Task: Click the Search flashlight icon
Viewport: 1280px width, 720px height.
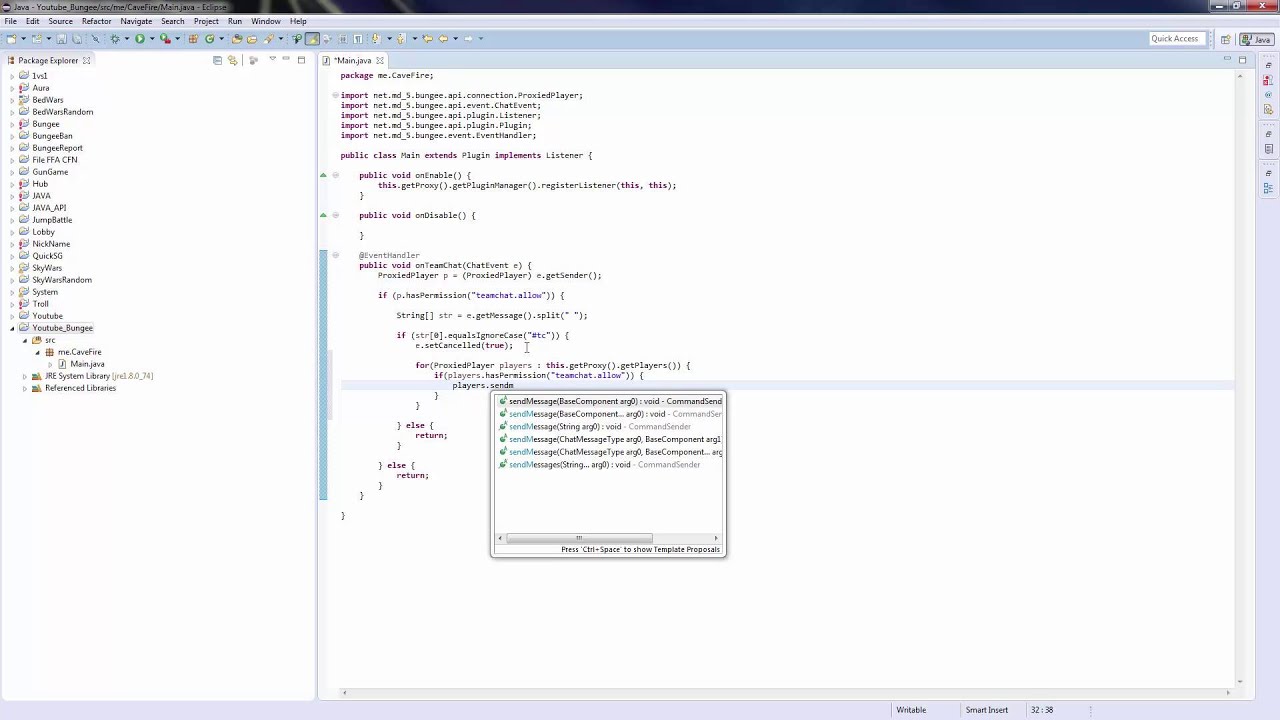Action: pyautogui.click(x=268, y=39)
